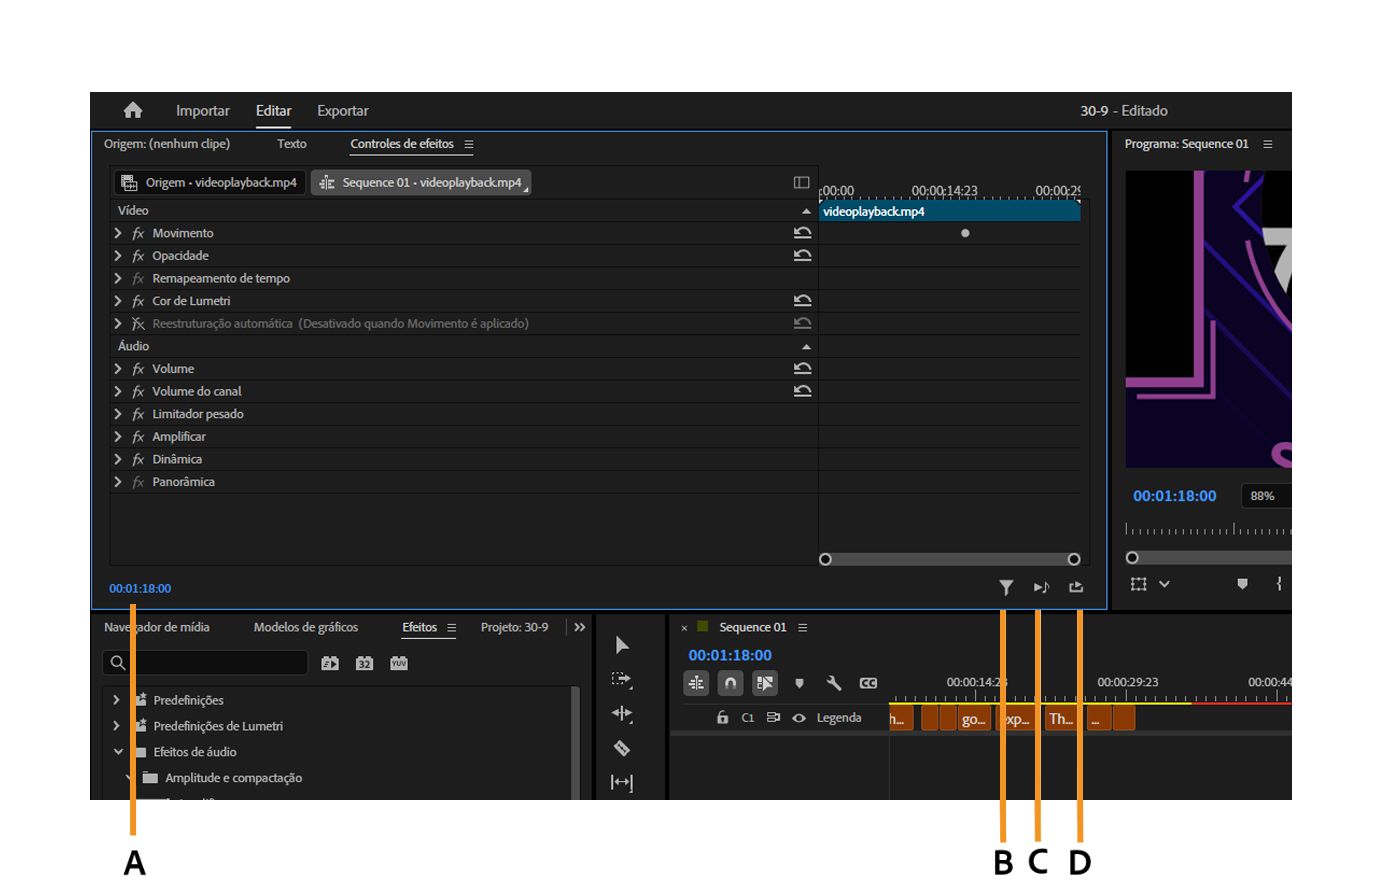Open the Efeitos panel menu

coord(451,628)
